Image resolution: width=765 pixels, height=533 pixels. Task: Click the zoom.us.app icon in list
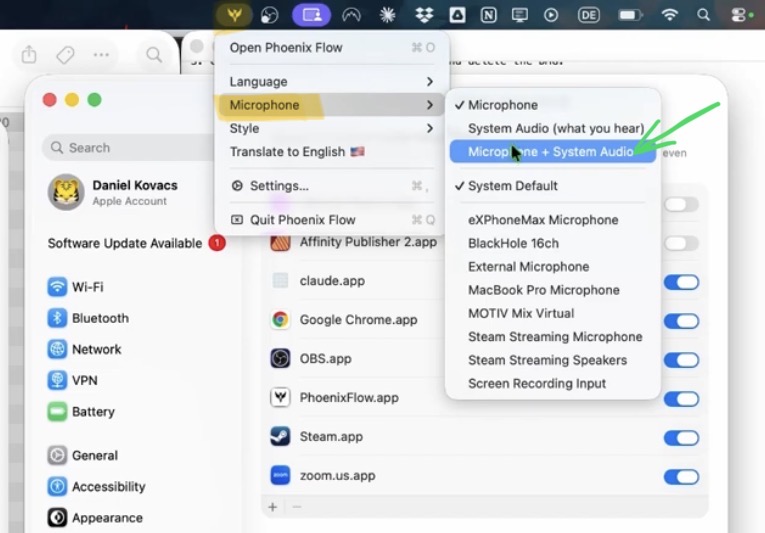click(x=280, y=475)
